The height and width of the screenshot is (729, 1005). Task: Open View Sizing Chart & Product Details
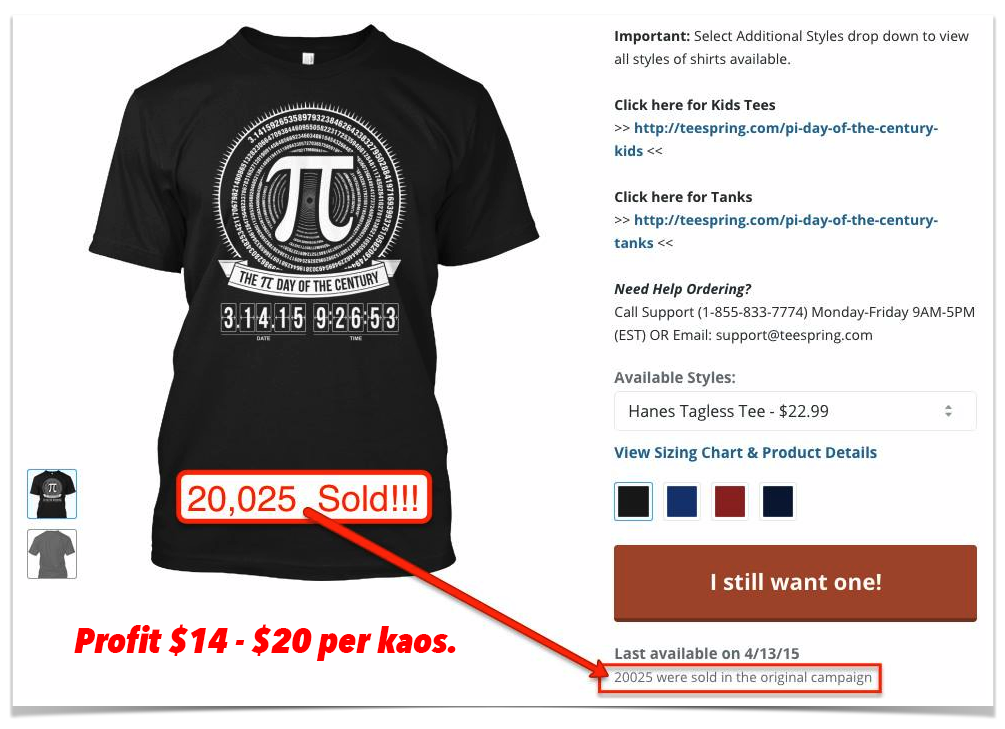click(745, 453)
